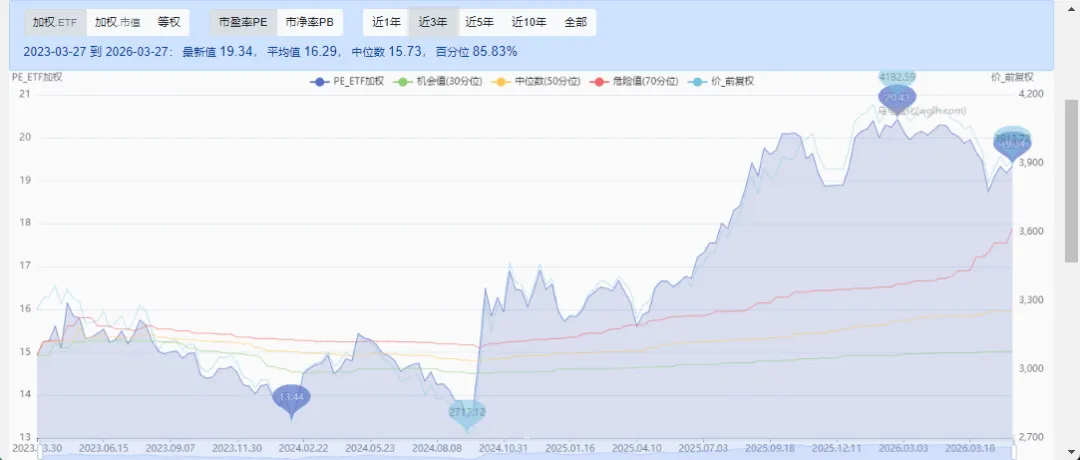Click the 2717.12 lowest price marker
This screenshot has height=460, width=1080.
coord(467,412)
